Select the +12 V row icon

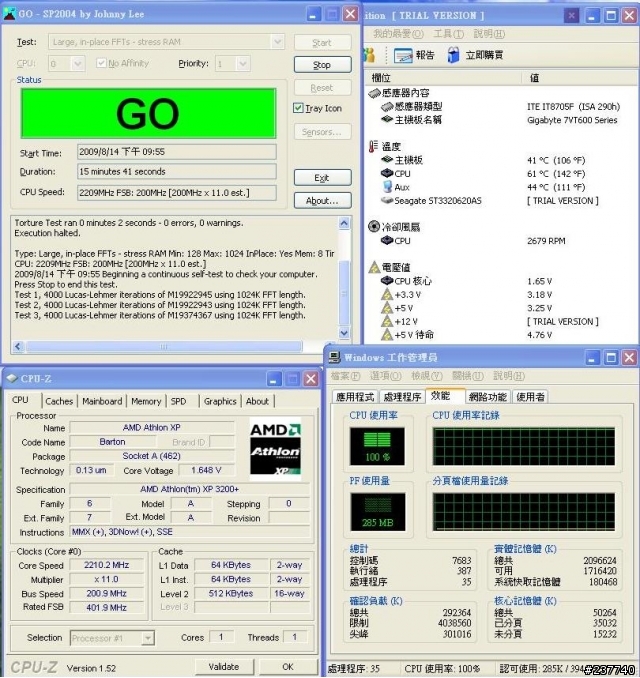387,321
